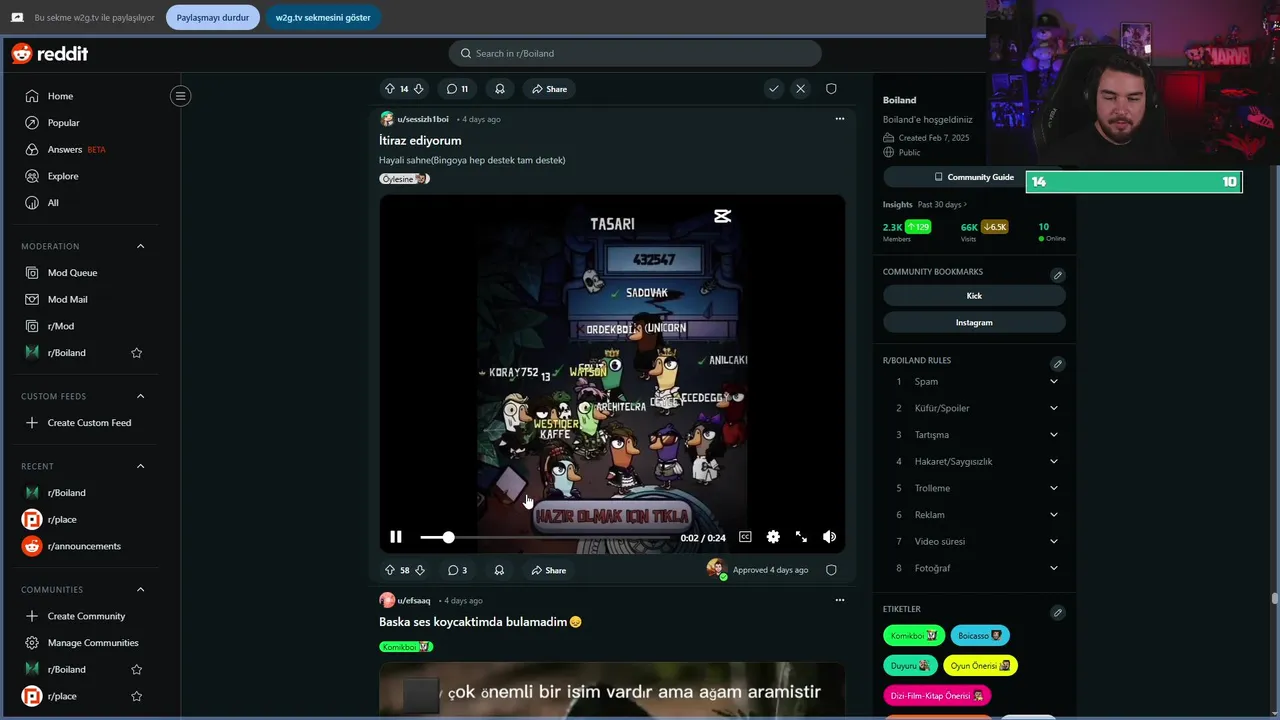Downvote the post with 58 votes

[419, 570]
